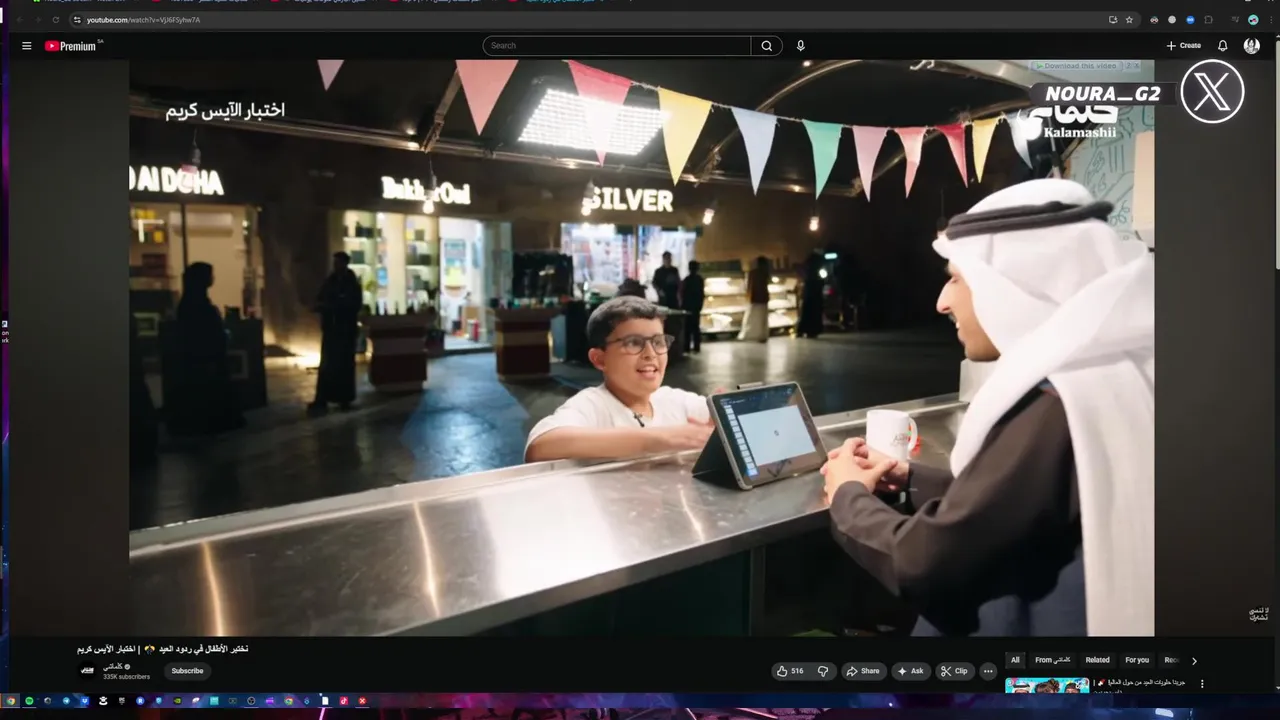Open the YouTube guide hamburger menu

tap(27, 46)
